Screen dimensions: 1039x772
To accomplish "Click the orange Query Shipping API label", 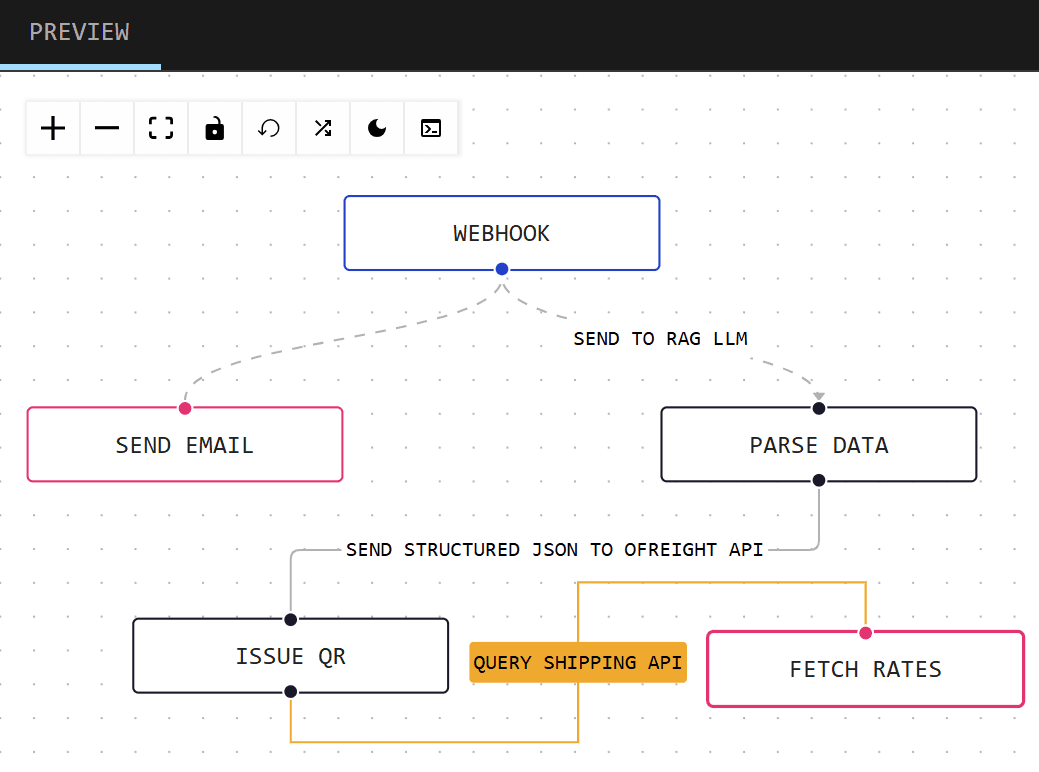I will [578, 662].
